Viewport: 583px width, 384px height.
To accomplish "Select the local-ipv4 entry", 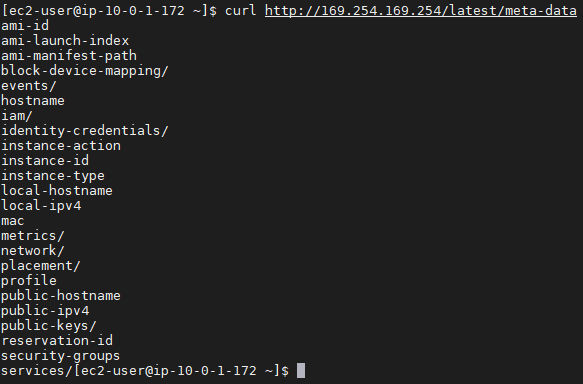I will [41, 206].
